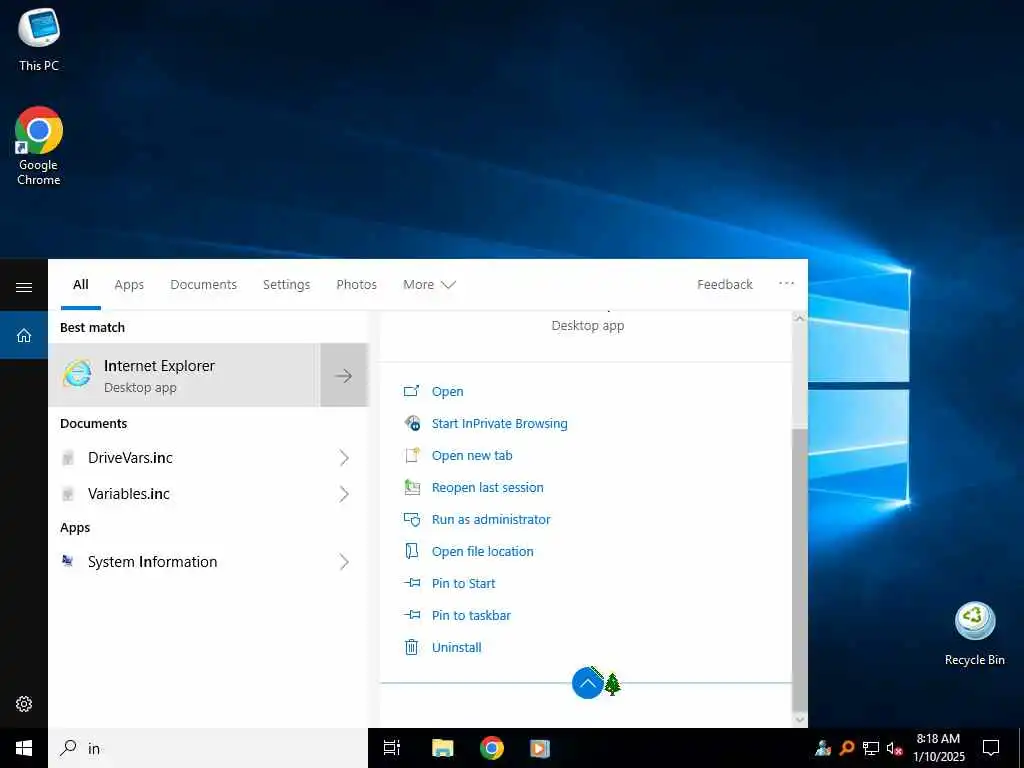Switch to the Settings search tab
1024x768 pixels.
287,285
